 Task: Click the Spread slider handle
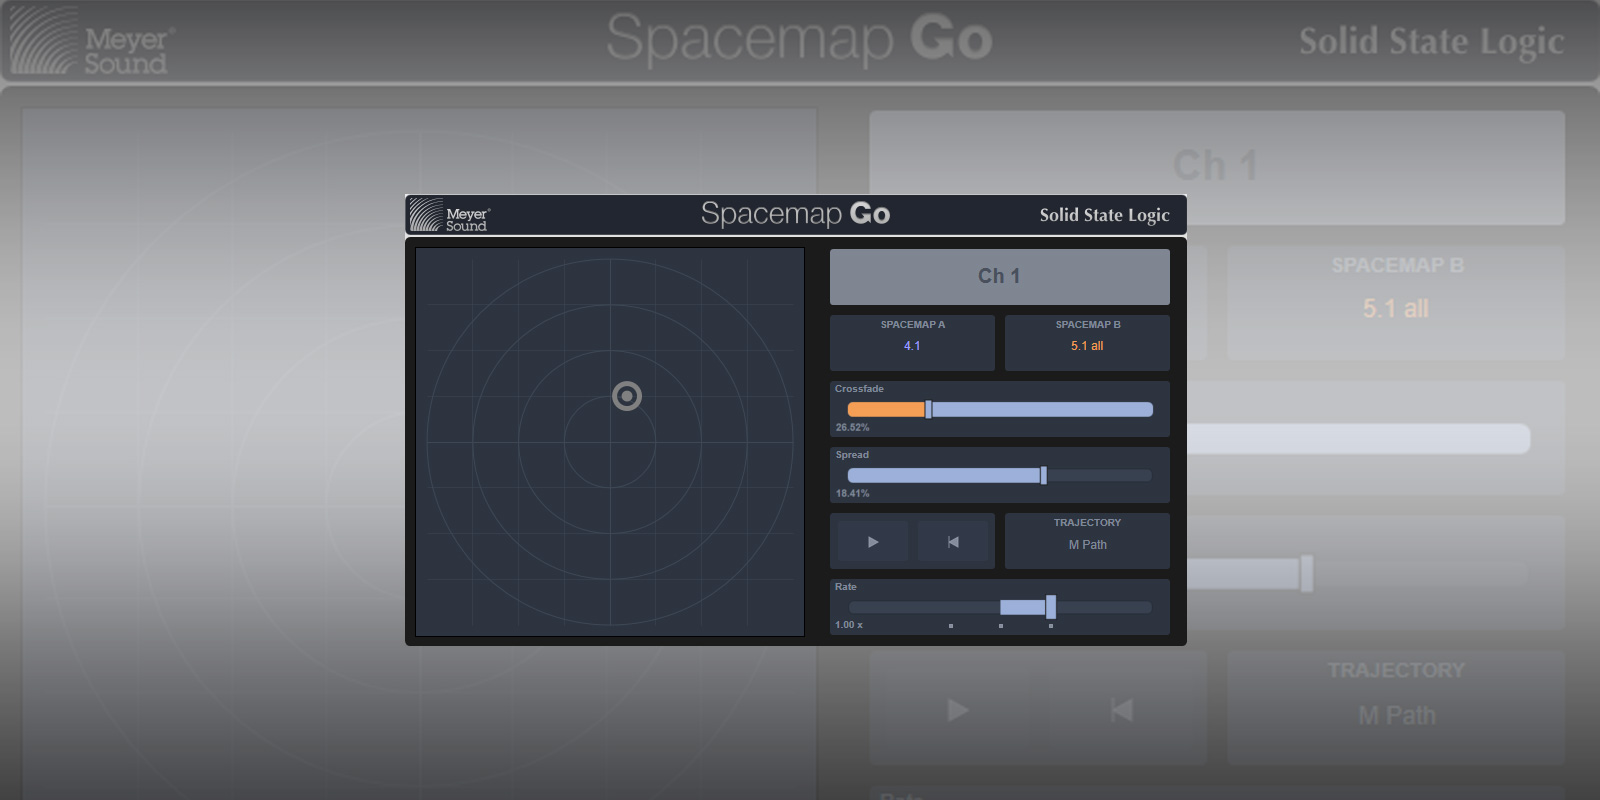click(1043, 475)
